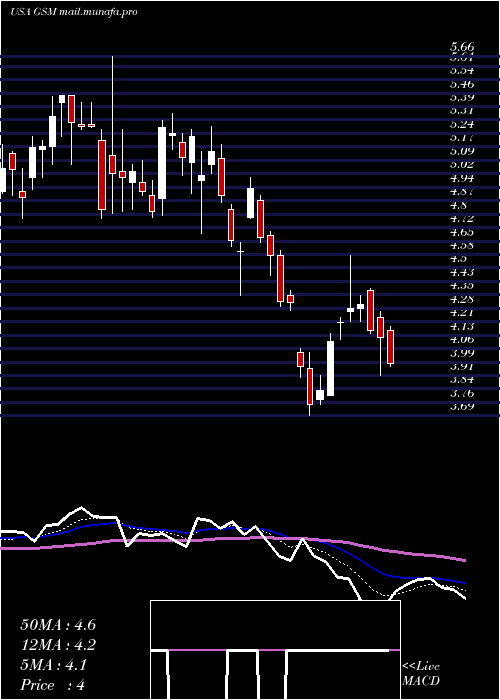Click the 3.69 lowest price label
The image size is (500, 700).
(462, 407)
